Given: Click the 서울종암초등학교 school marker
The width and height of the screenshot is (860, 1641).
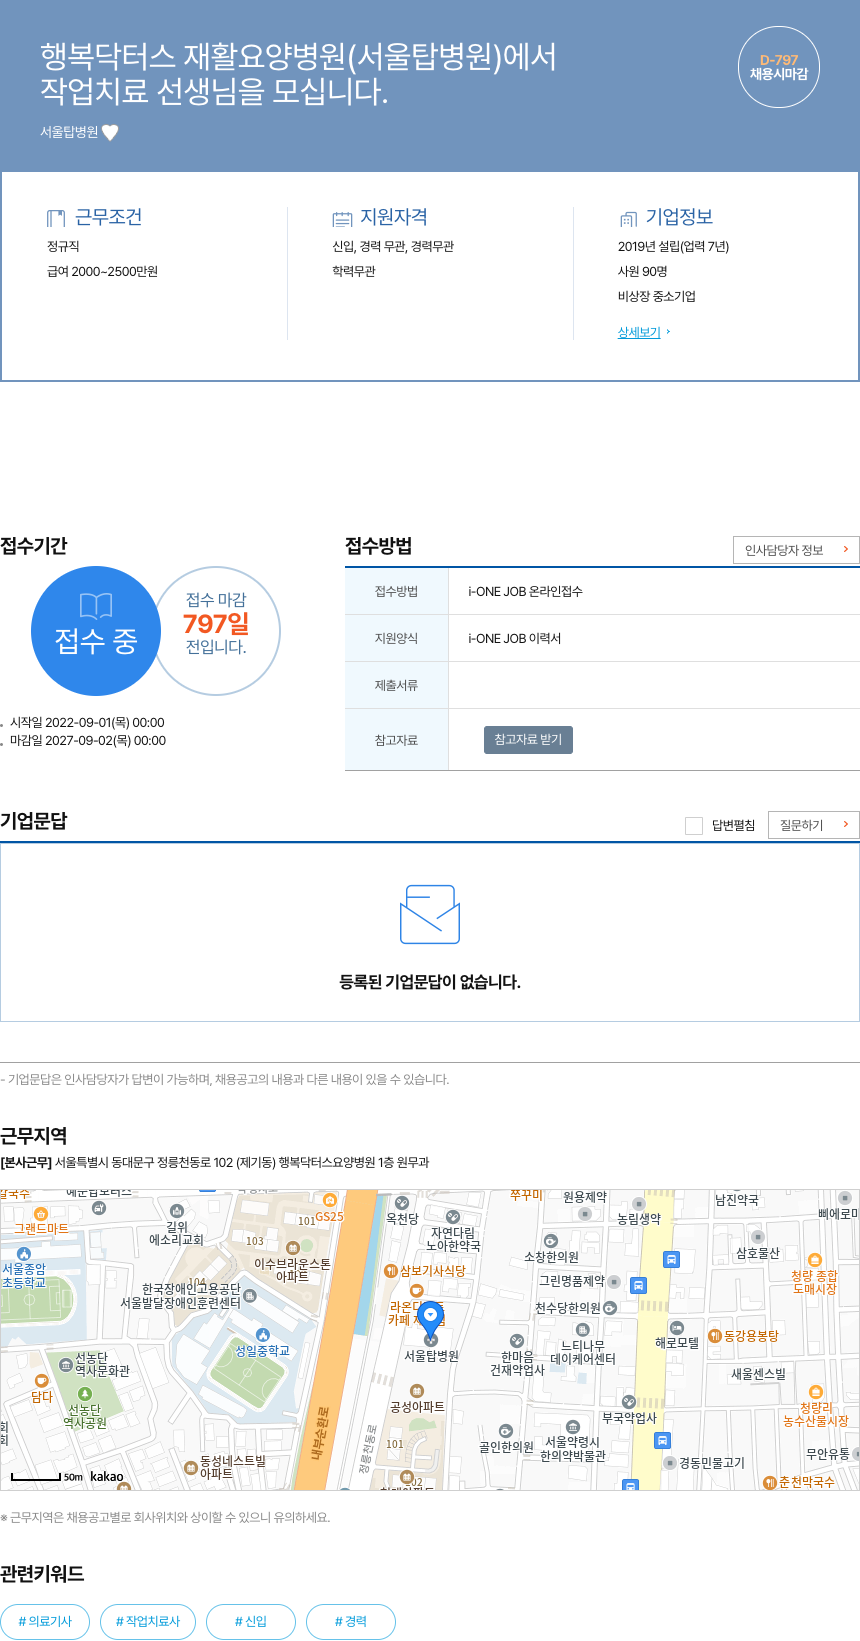Looking at the screenshot, I should (24, 1254).
